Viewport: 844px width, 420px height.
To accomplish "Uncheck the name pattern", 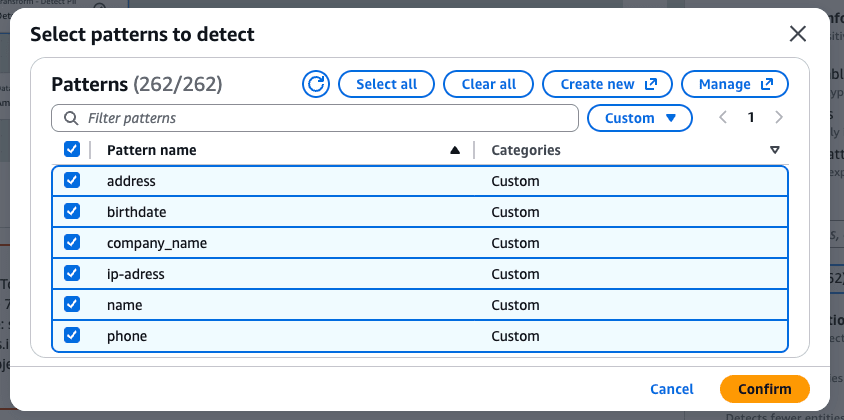I will pyautogui.click(x=72, y=304).
